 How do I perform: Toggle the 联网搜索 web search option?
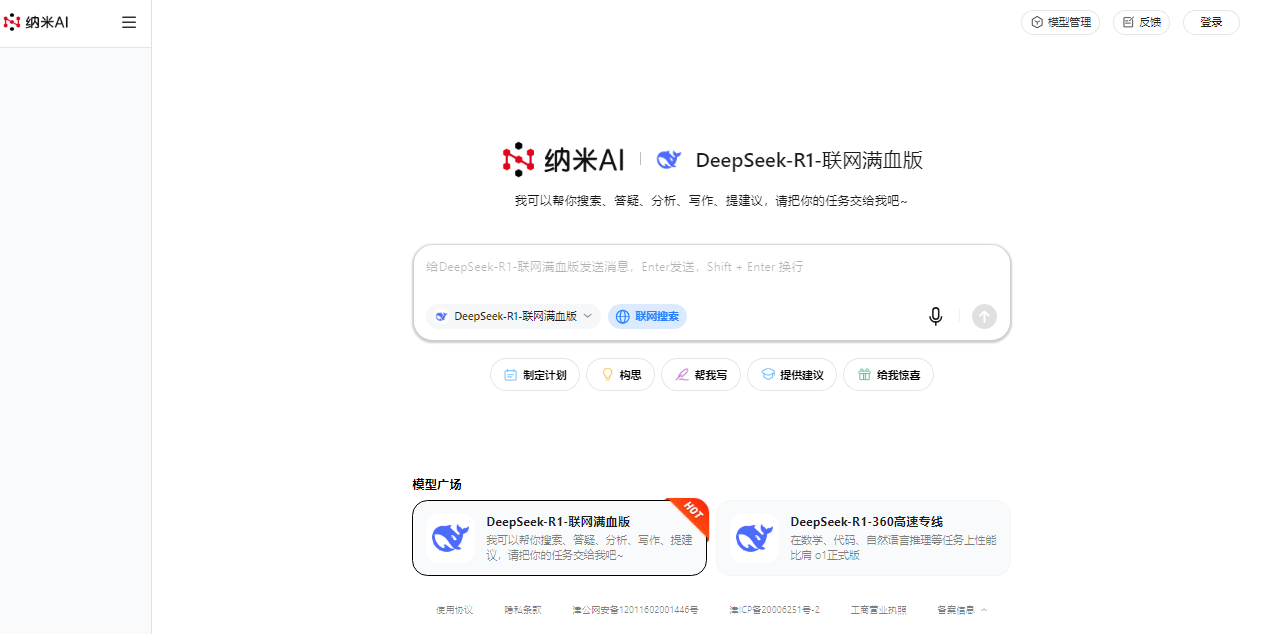(647, 316)
